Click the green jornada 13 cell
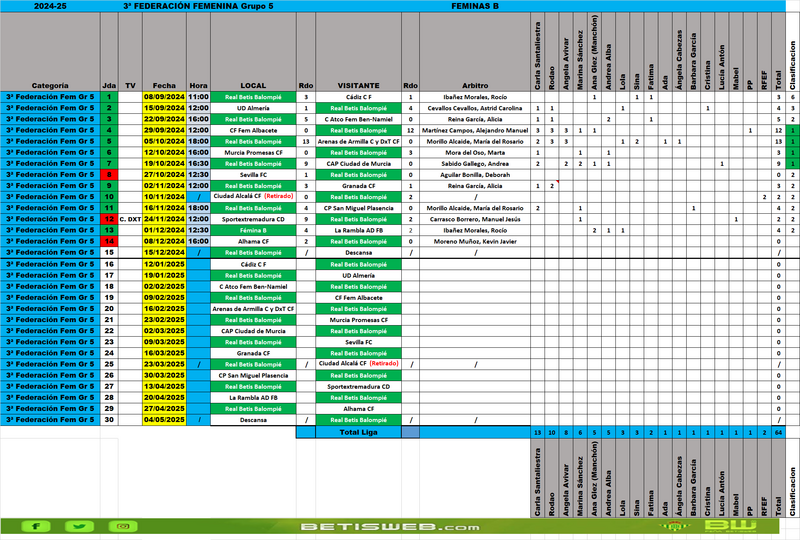Viewport: 800px width, 540px height. (x=109, y=230)
